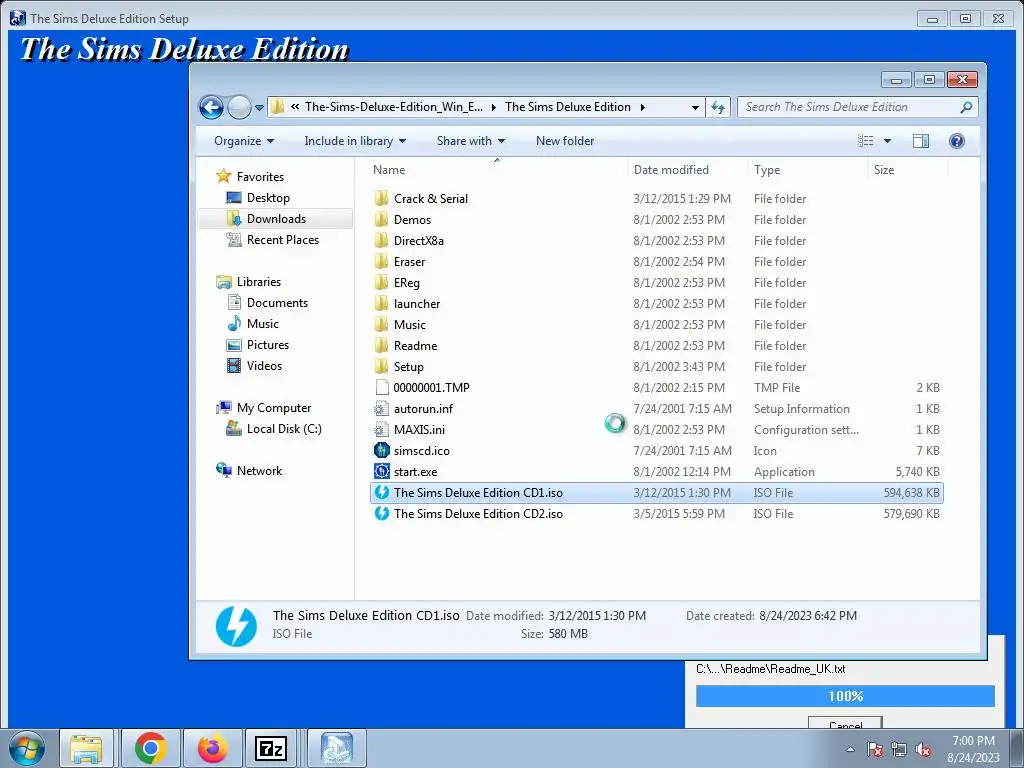Viewport: 1024px width, 768px height.
Task: Expand the hidden breadcrumb chevrons
Action: pos(295,106)
